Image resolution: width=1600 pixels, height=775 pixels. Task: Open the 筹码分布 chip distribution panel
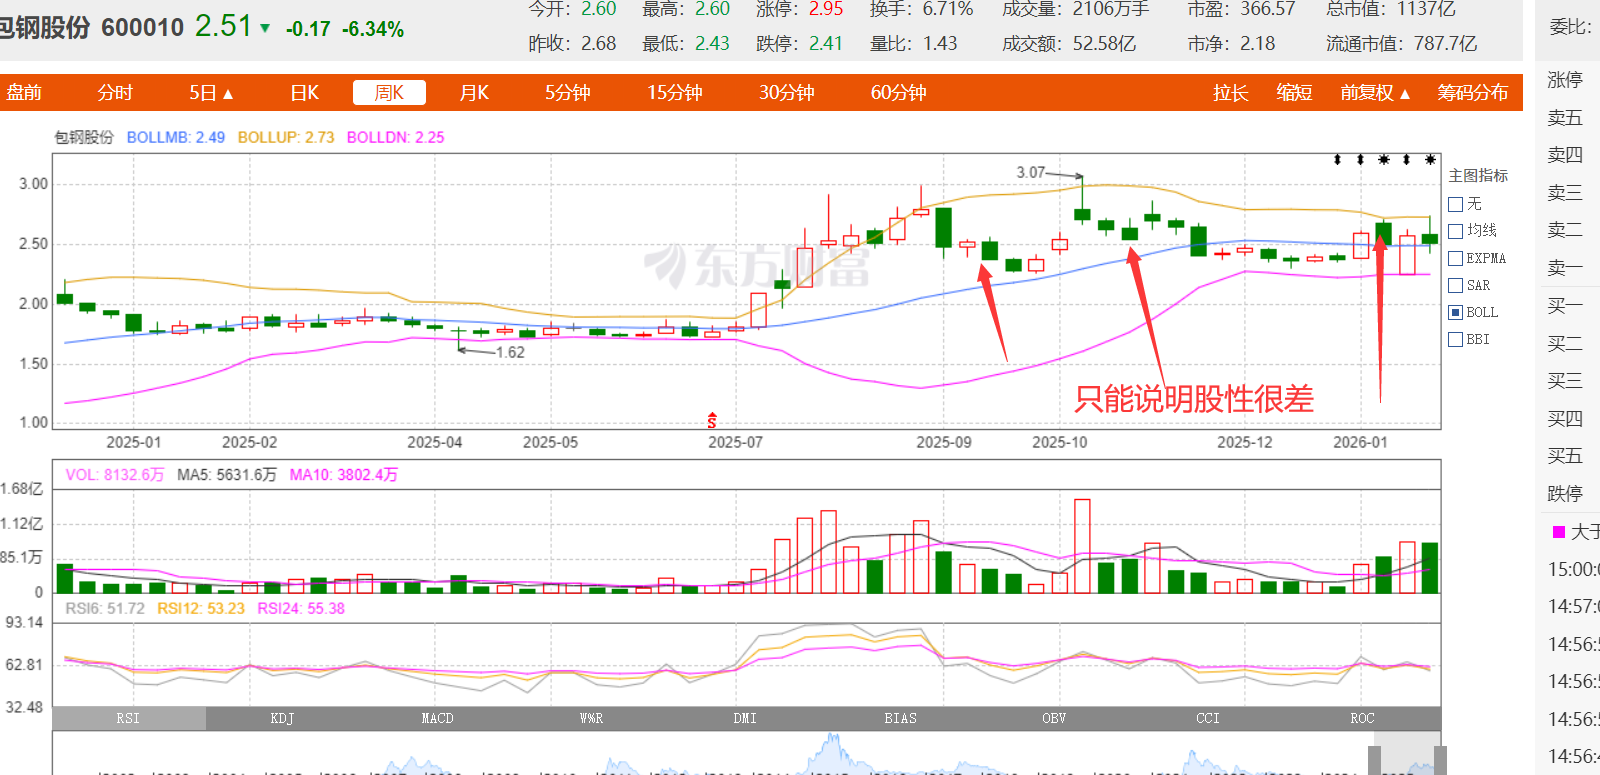1472,93
